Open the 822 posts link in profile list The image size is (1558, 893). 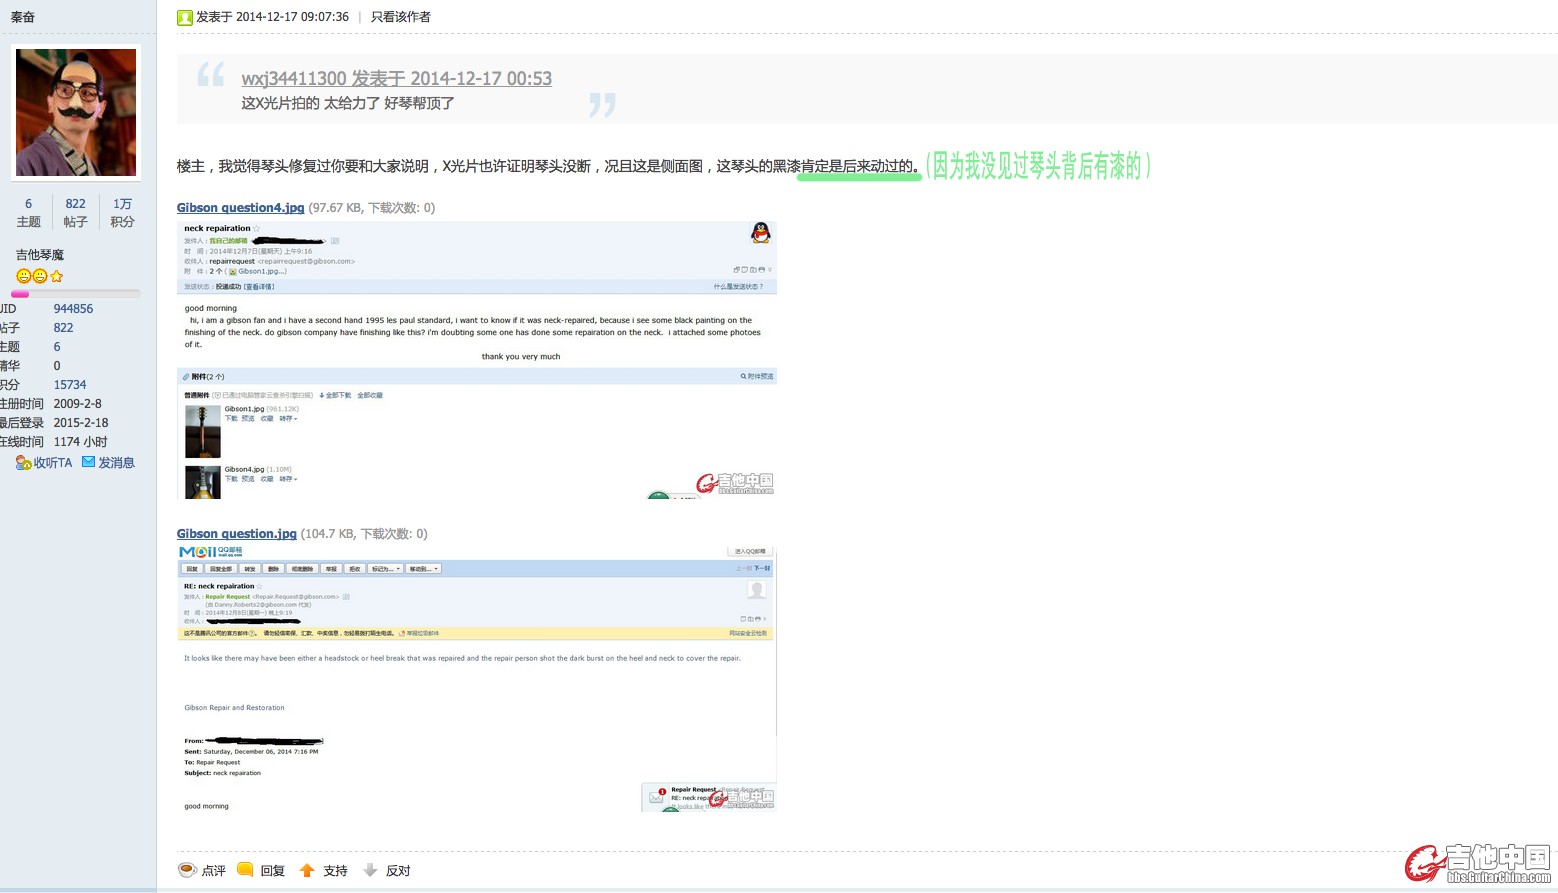[63, 328]
